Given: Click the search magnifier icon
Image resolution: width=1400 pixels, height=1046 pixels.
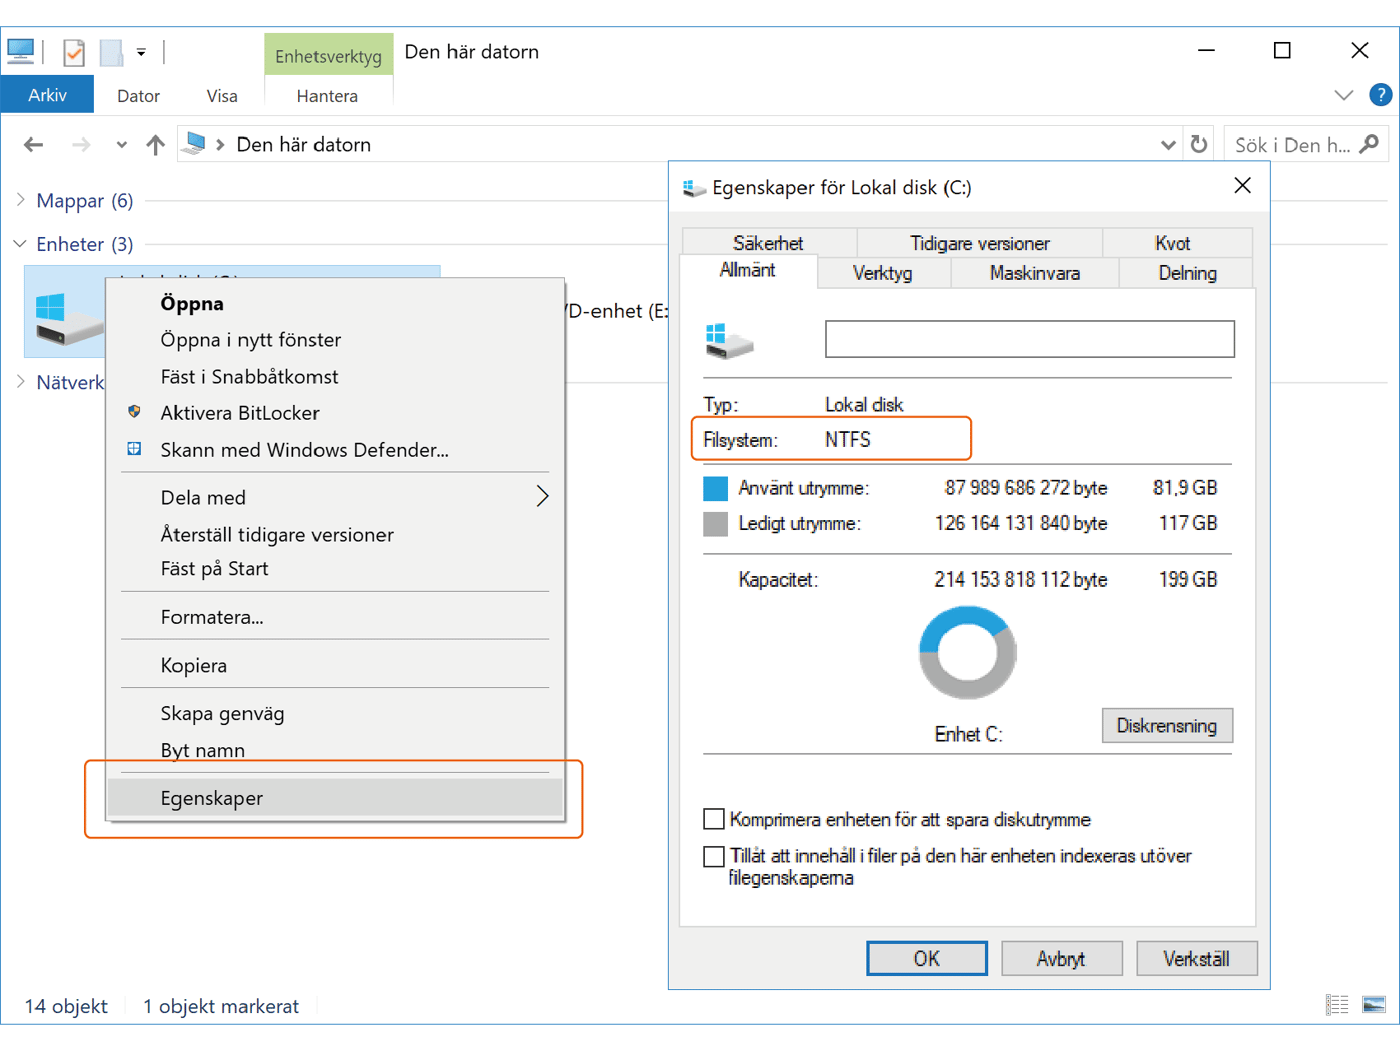Looking at the screenshot, I should [x=1370, y=145].
